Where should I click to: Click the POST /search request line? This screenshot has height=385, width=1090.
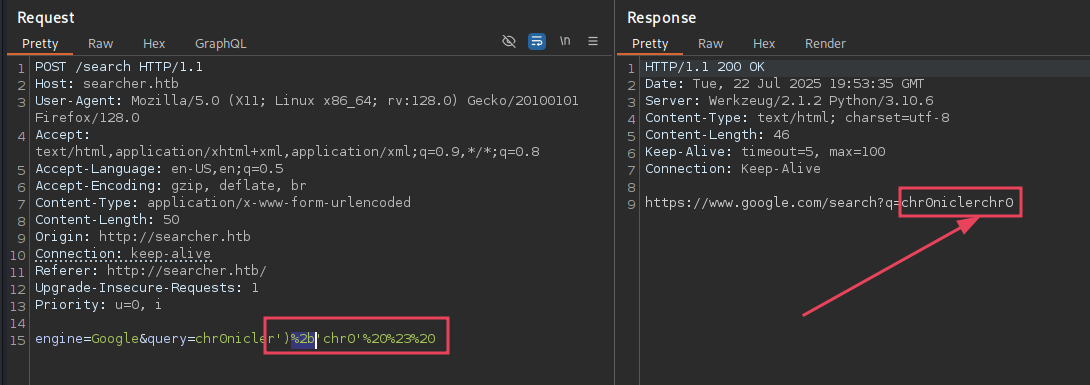tap(119, 67)
